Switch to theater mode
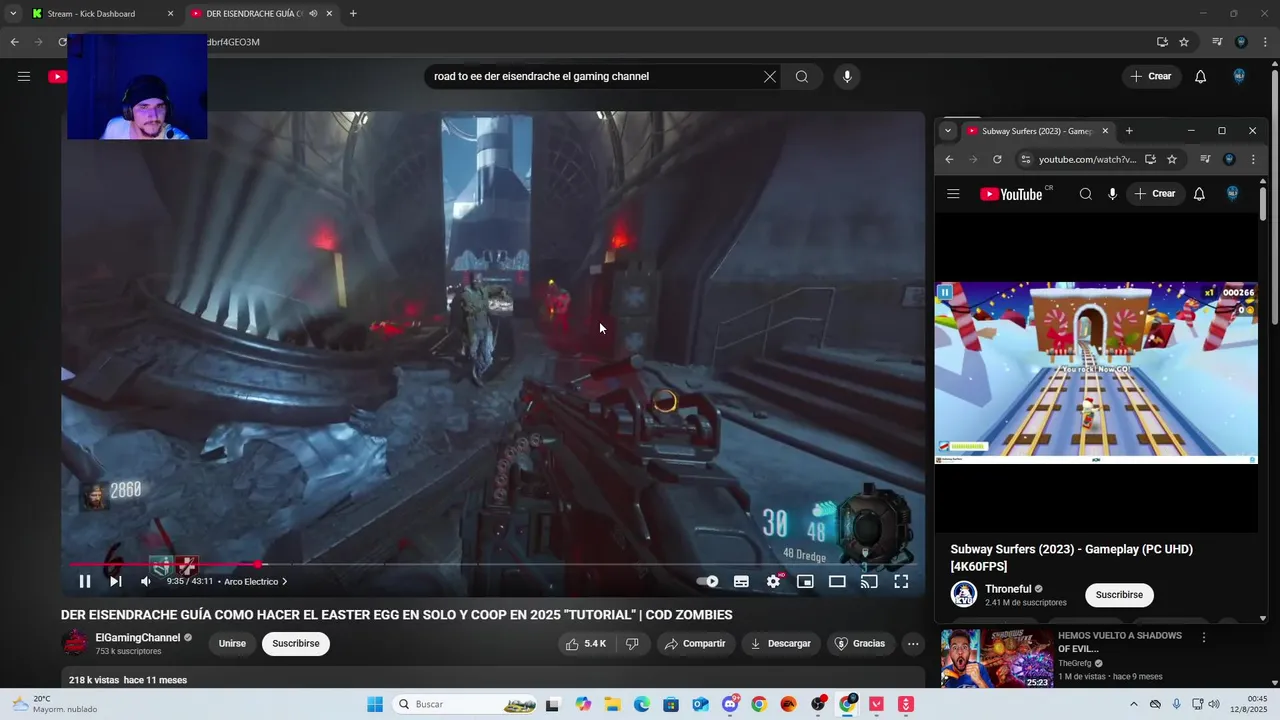1280x720 pixels. point(837,581)
